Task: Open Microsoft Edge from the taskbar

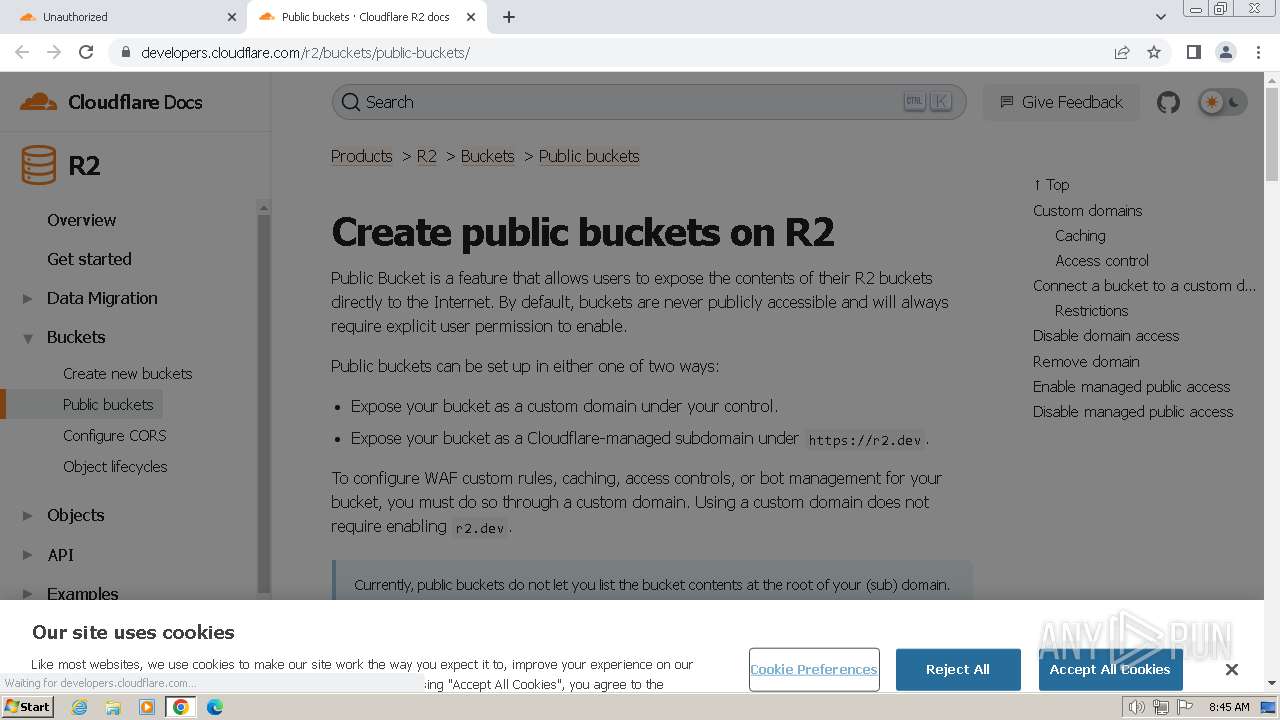Action: [x=215, y=707]
